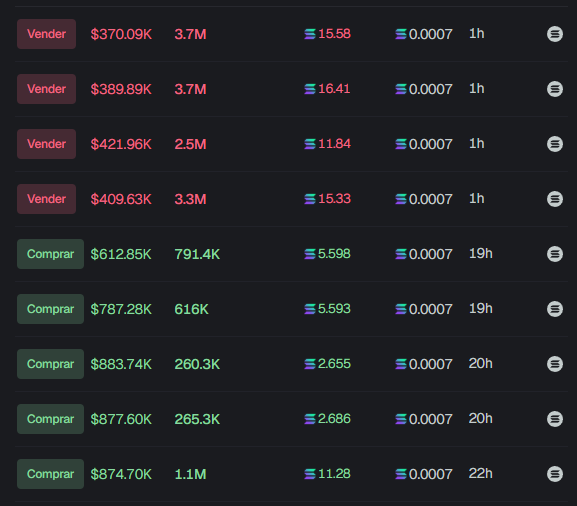Click the Vender badge in the $409.63K row

pyautogui.click(x=46, y=199)
